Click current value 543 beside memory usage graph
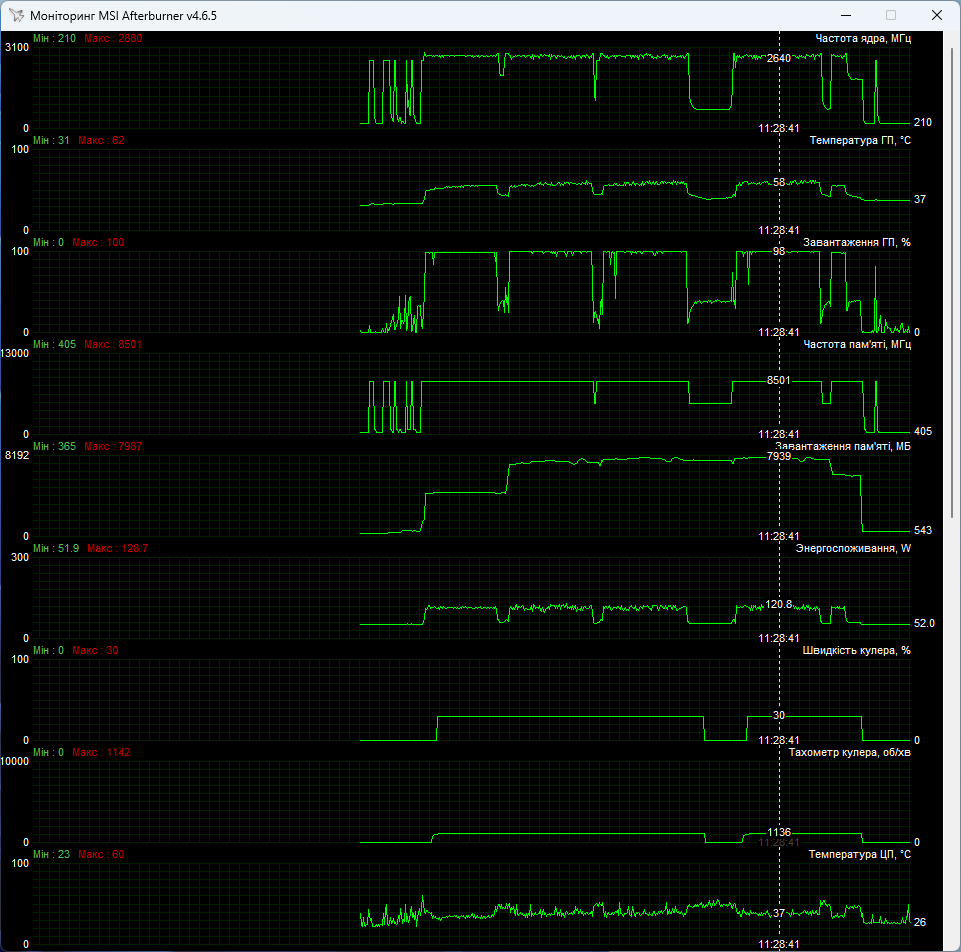Screen dimensions: 961x952 922,530
